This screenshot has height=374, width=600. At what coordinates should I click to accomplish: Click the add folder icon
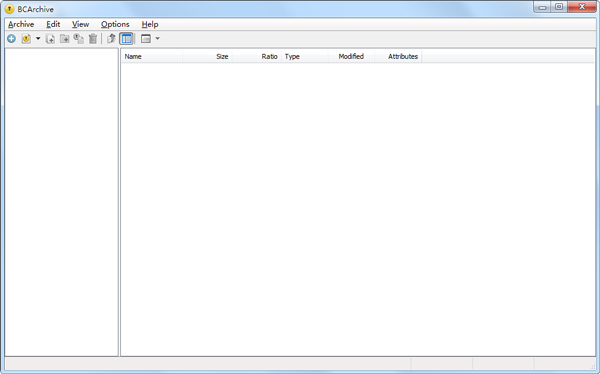(x=64, y=39)
